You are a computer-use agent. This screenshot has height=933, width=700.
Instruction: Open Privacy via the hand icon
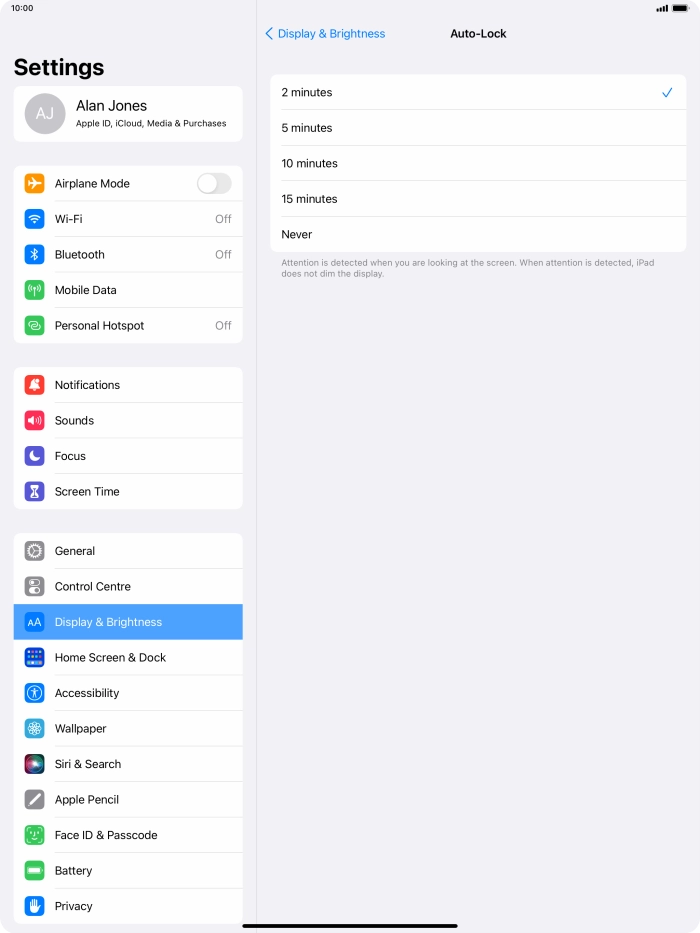[x=35, y=906]
